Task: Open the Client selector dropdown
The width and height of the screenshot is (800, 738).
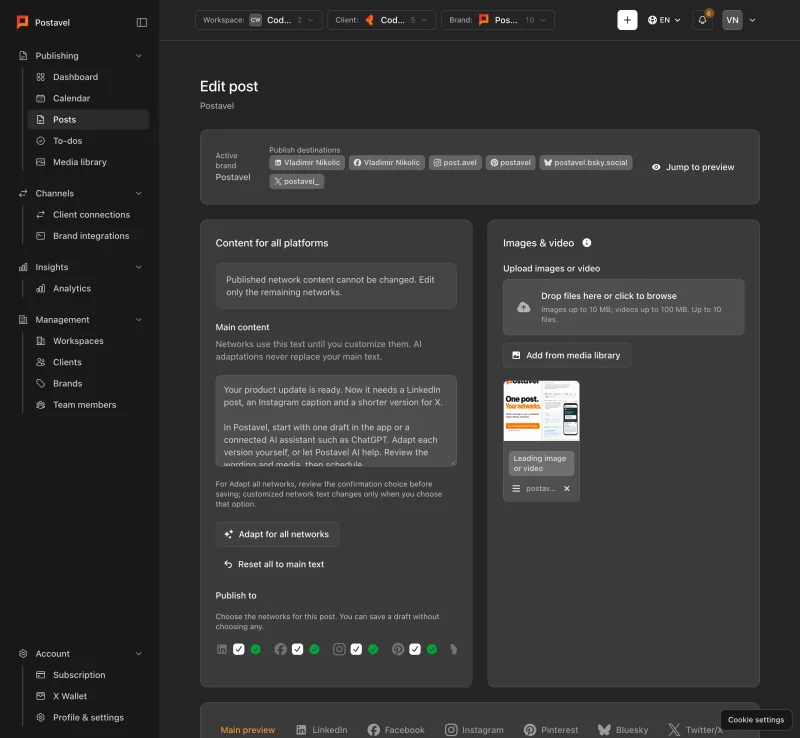Action: click(381, 20)
